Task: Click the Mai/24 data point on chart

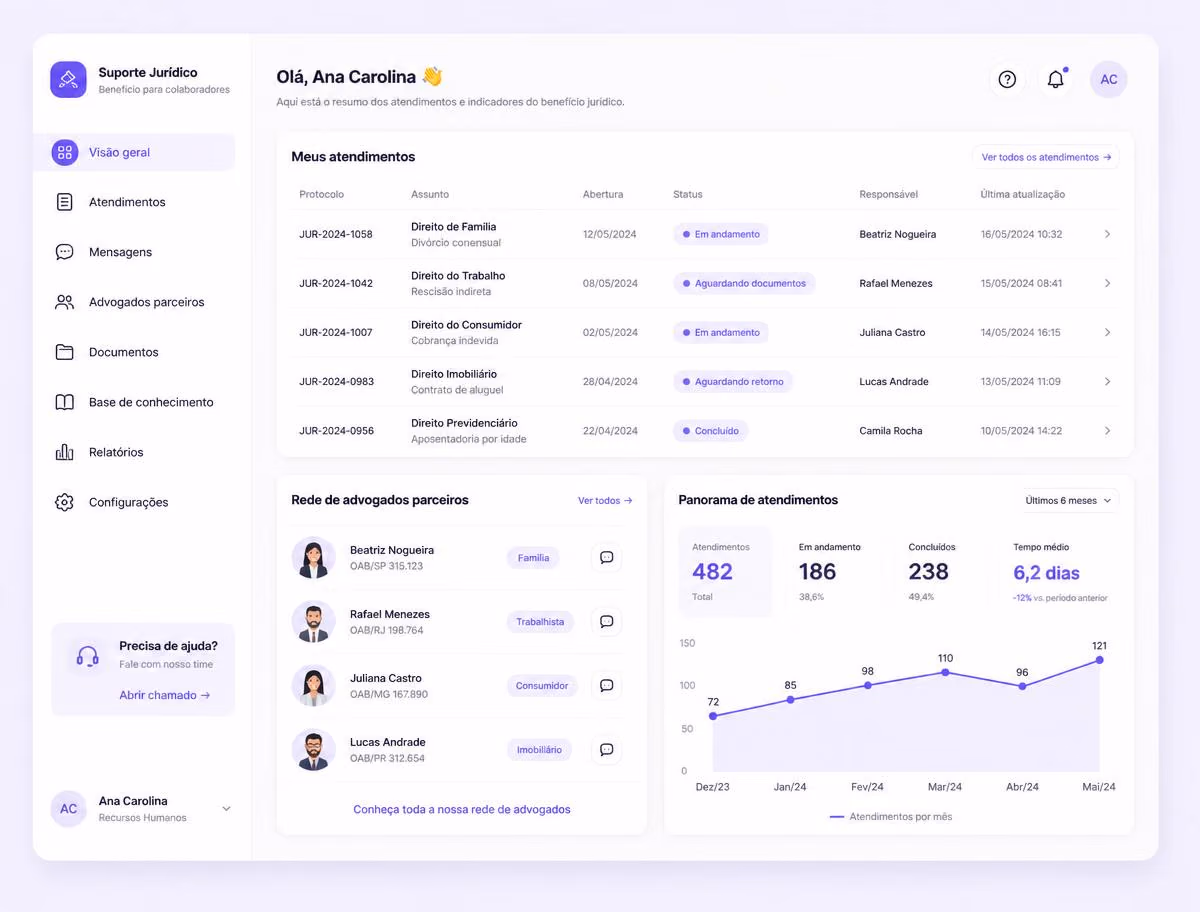Action: [x=1099, y=660]
